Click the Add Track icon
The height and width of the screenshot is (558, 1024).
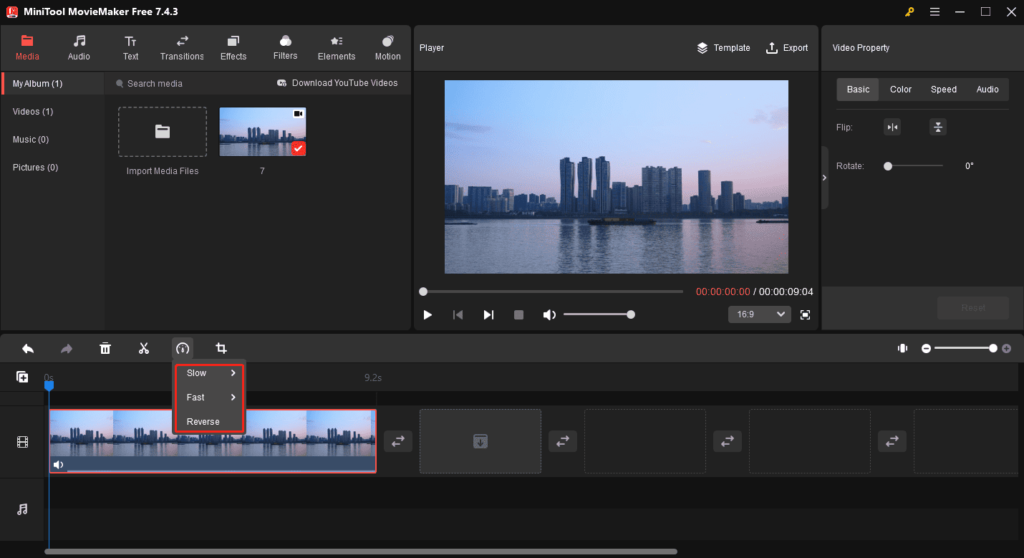[22, 377]
